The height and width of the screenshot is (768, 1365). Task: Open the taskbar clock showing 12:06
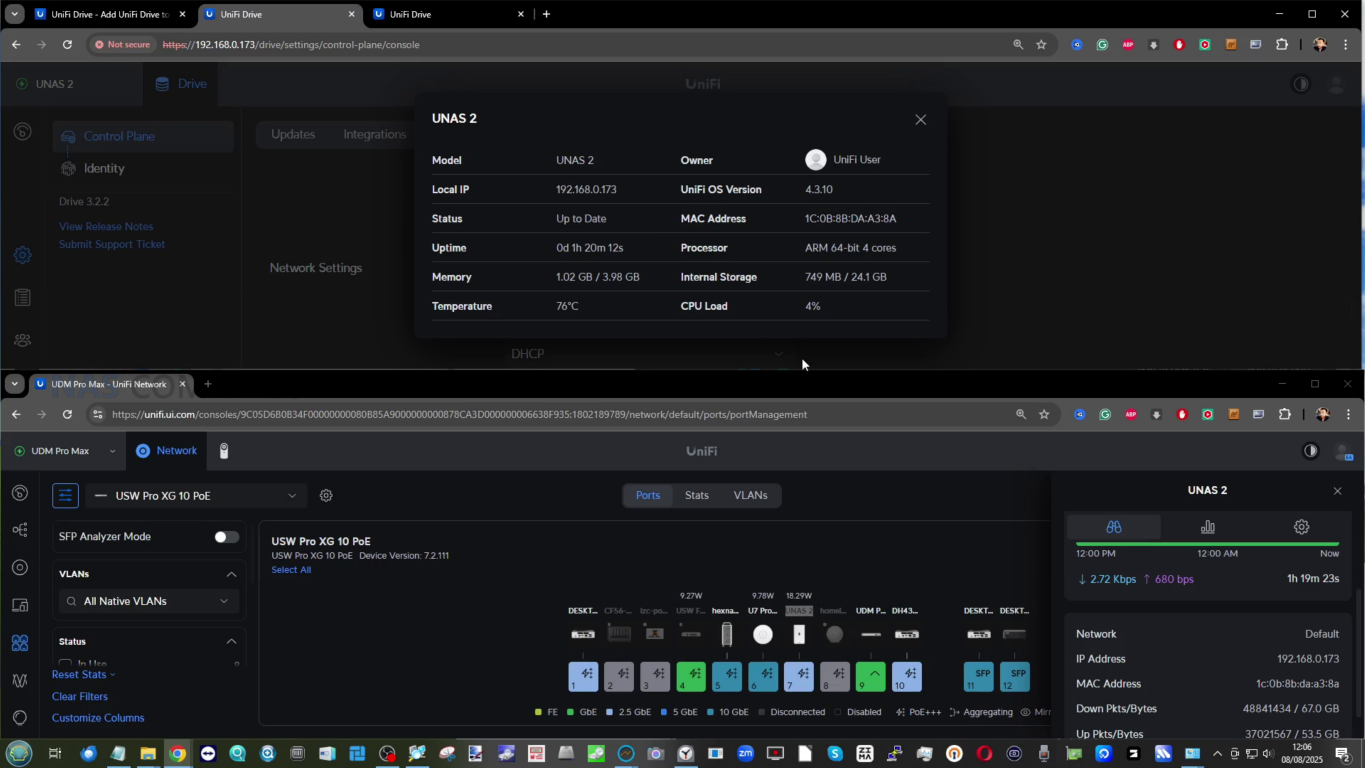click(1304, 753)
